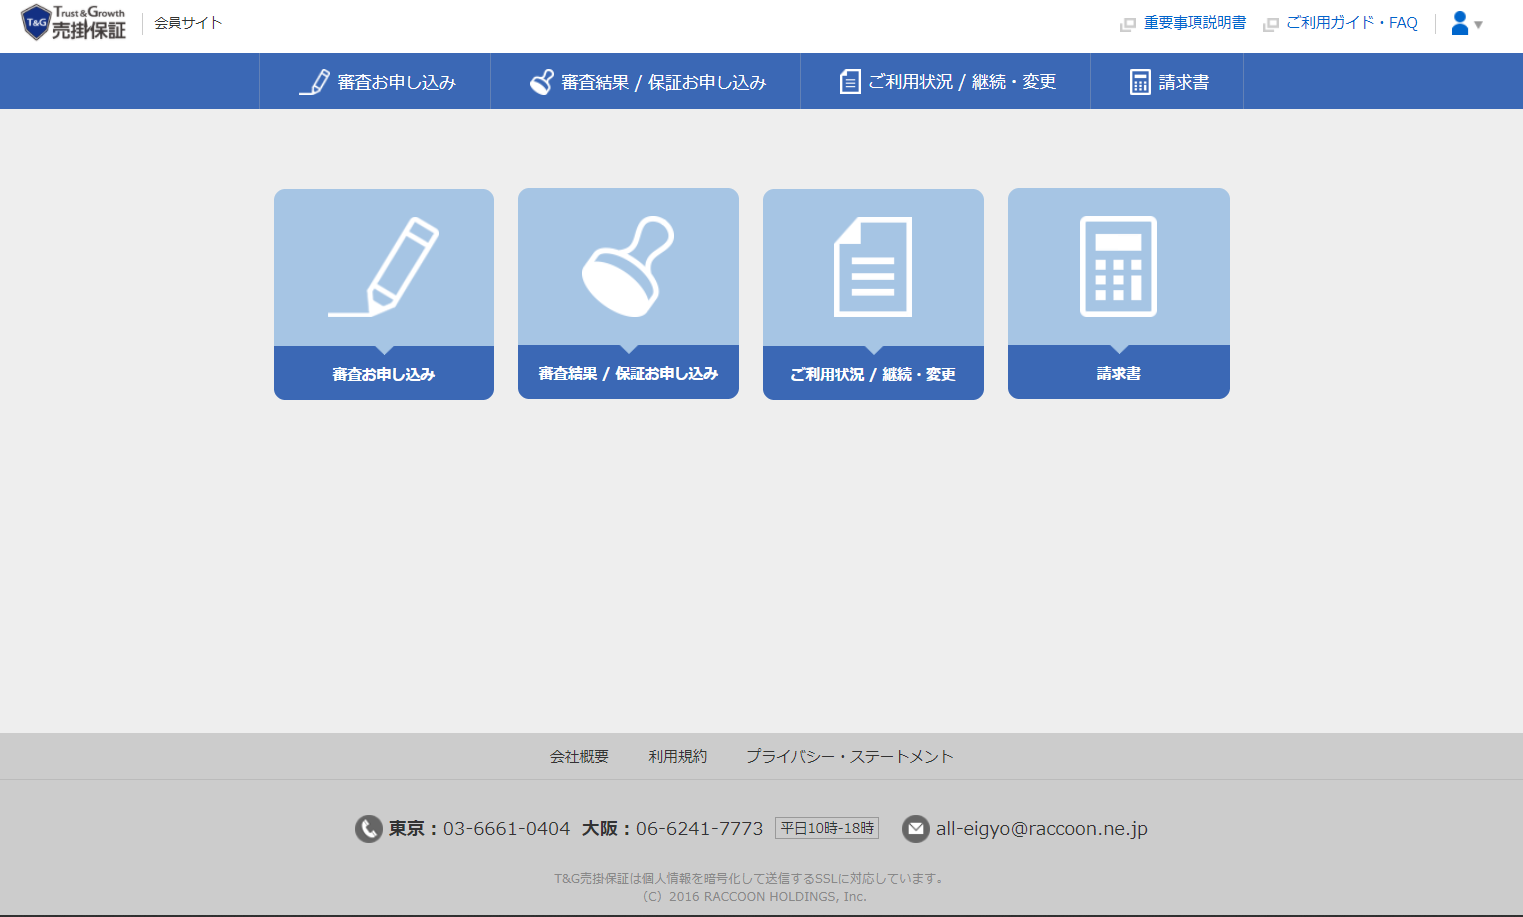
Task: Click 会員サイト header text
Action: (x=188, y=23)
